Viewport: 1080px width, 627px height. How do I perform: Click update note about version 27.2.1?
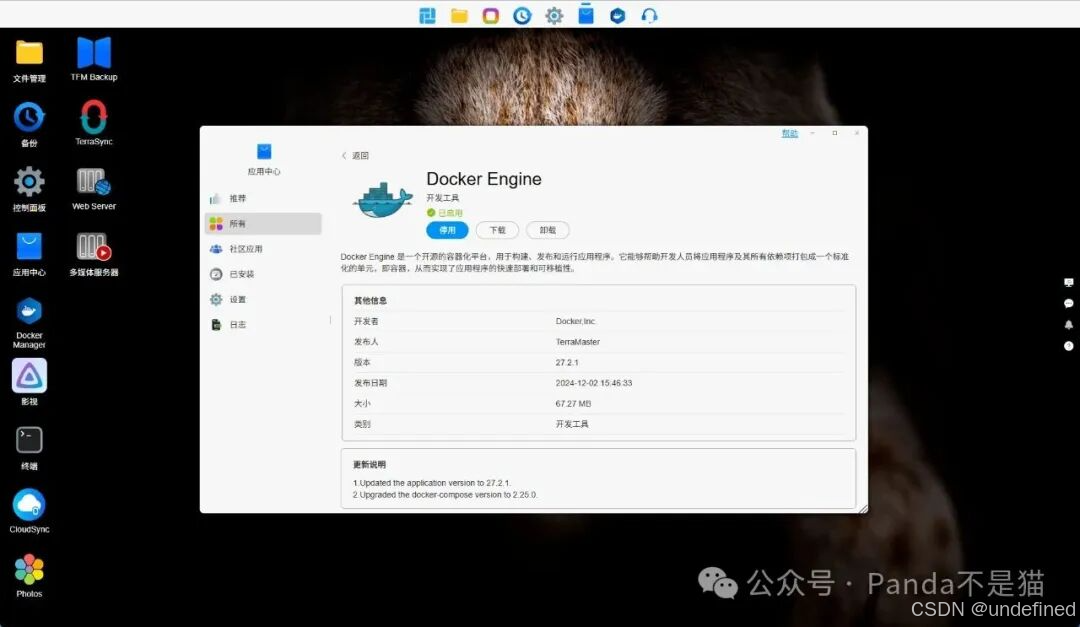coord(432,483)
